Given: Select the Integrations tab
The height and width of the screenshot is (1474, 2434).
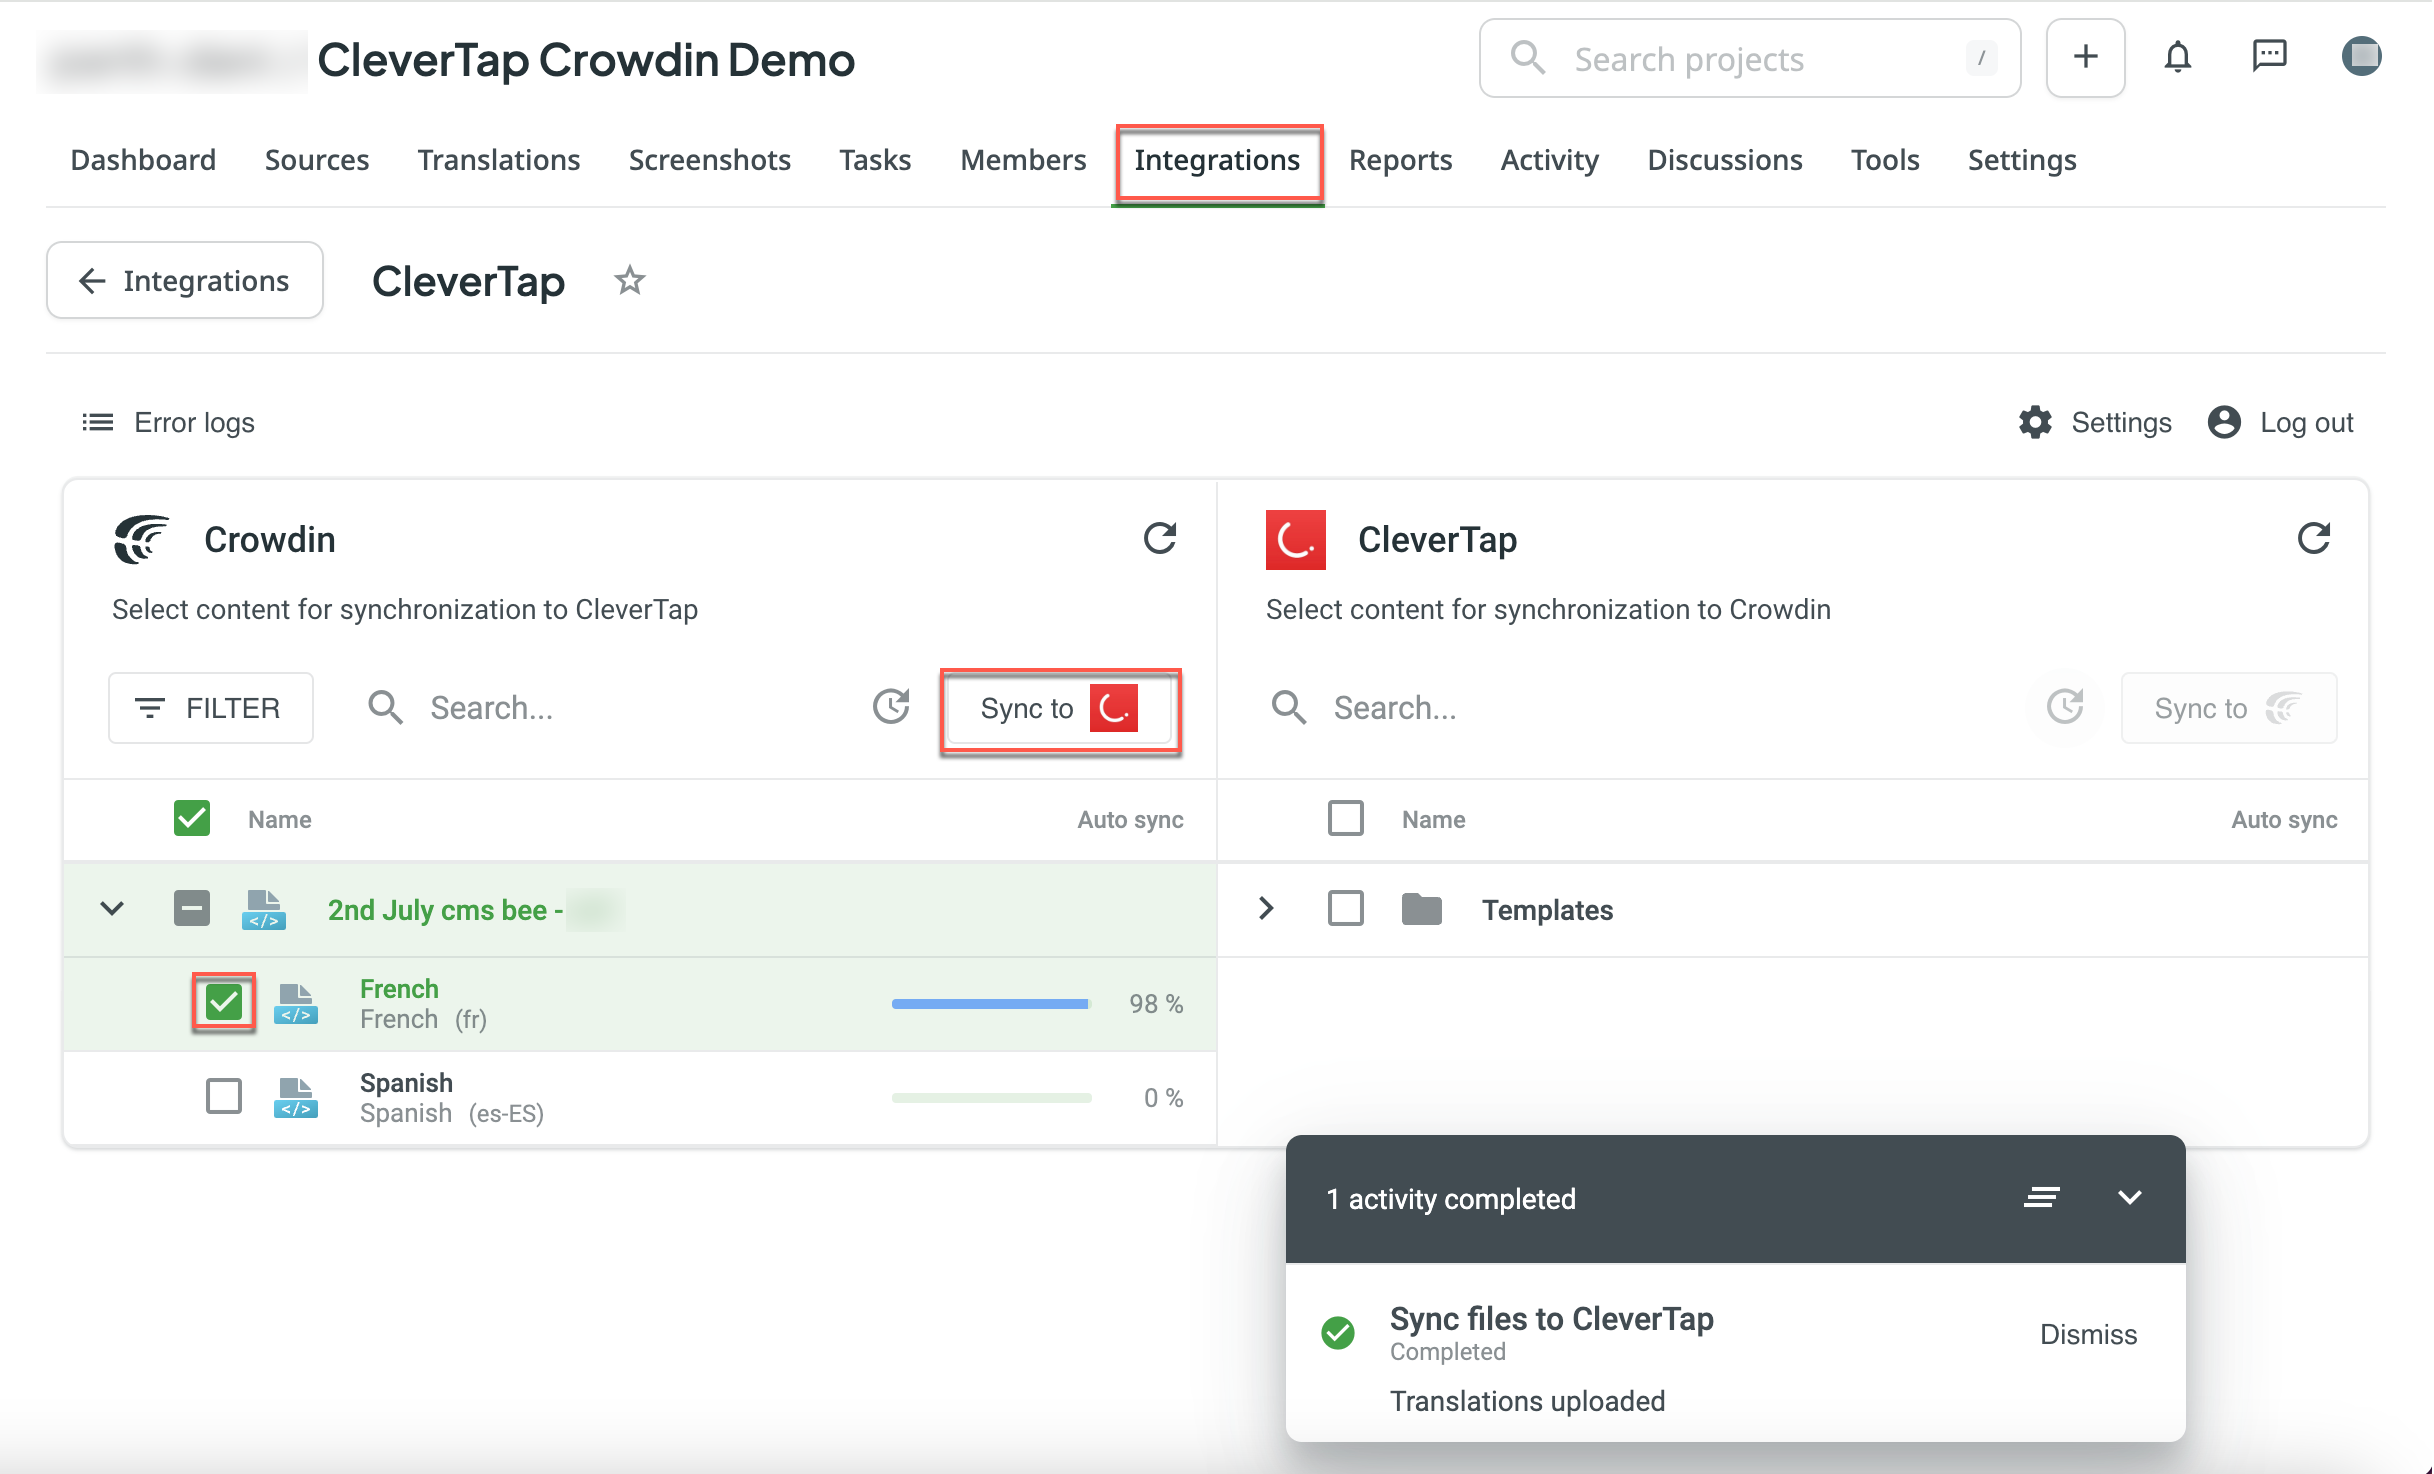Looking at the screenshot, I should click(x=1217, y=160).
